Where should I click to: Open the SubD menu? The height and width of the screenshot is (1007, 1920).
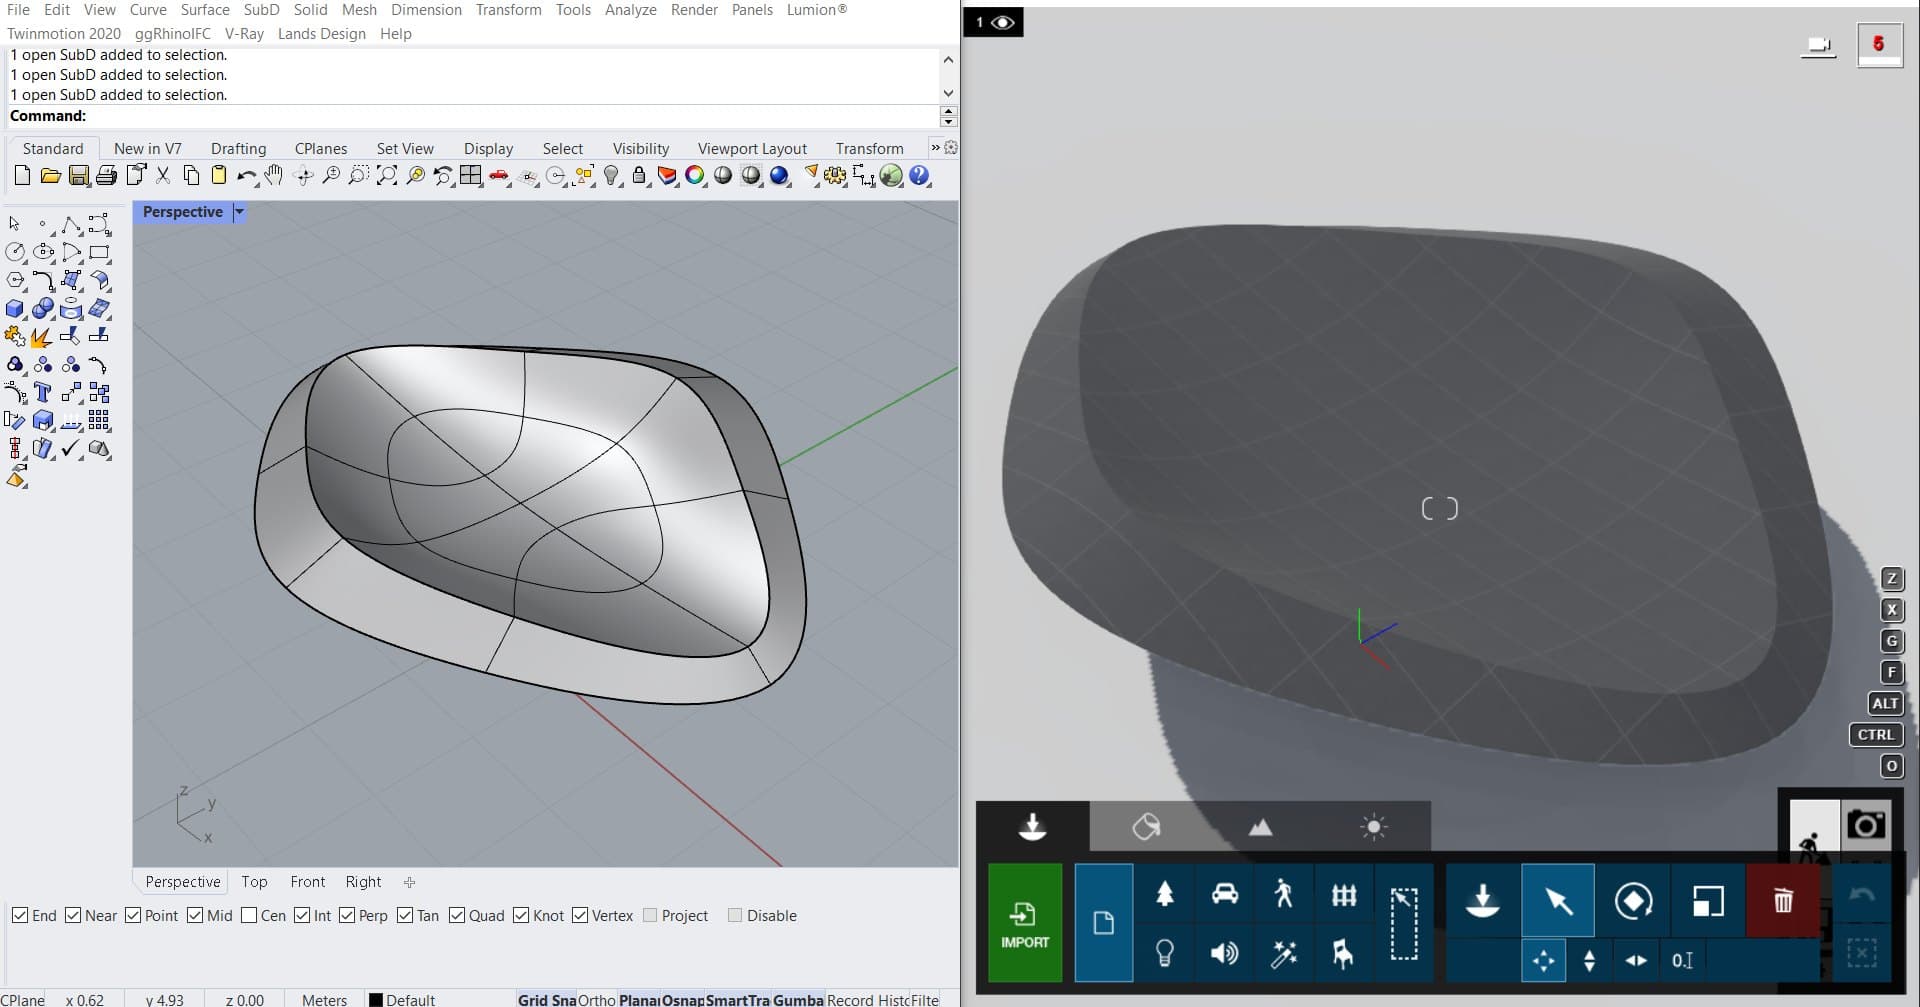261,10
